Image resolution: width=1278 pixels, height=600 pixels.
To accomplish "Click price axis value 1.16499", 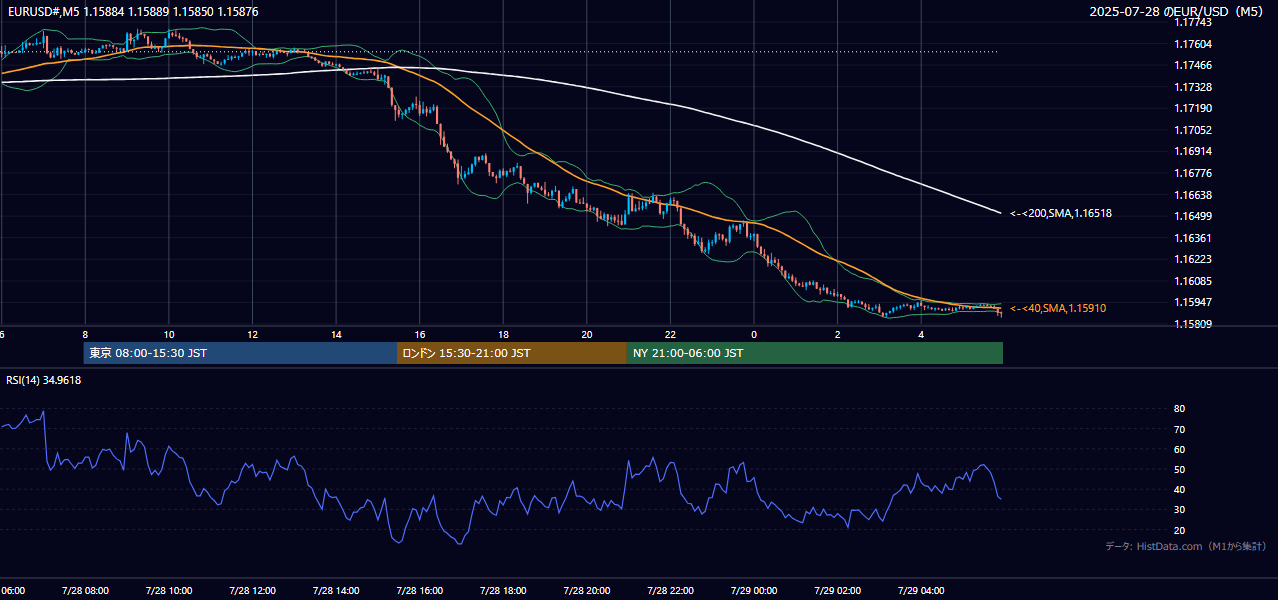I will (x=1193, y=216).
